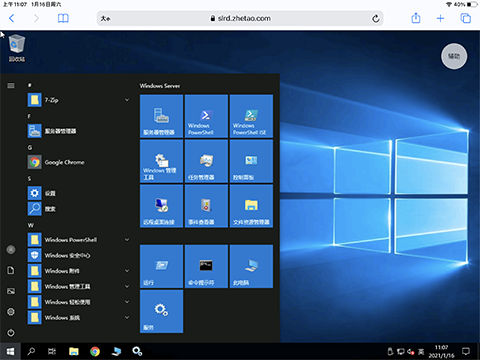This screenshot has width=480, height=360.
Task: Launch the 远程桌面连接 tile
Action: pyautogui.click(x=161, y=206)
